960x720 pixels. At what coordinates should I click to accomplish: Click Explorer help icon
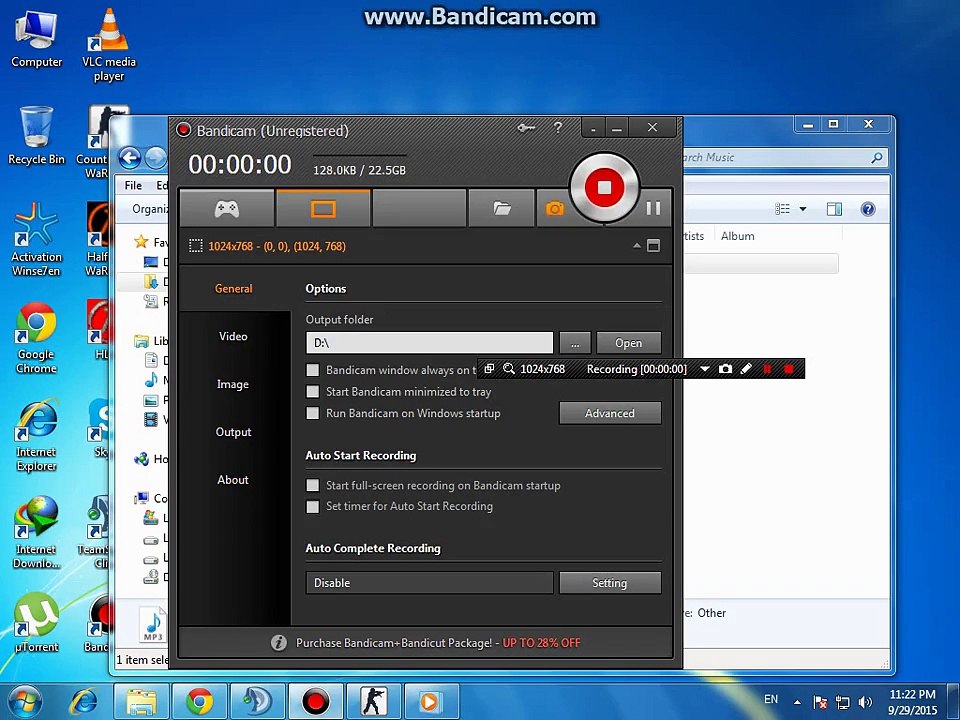tap(868, 209)
